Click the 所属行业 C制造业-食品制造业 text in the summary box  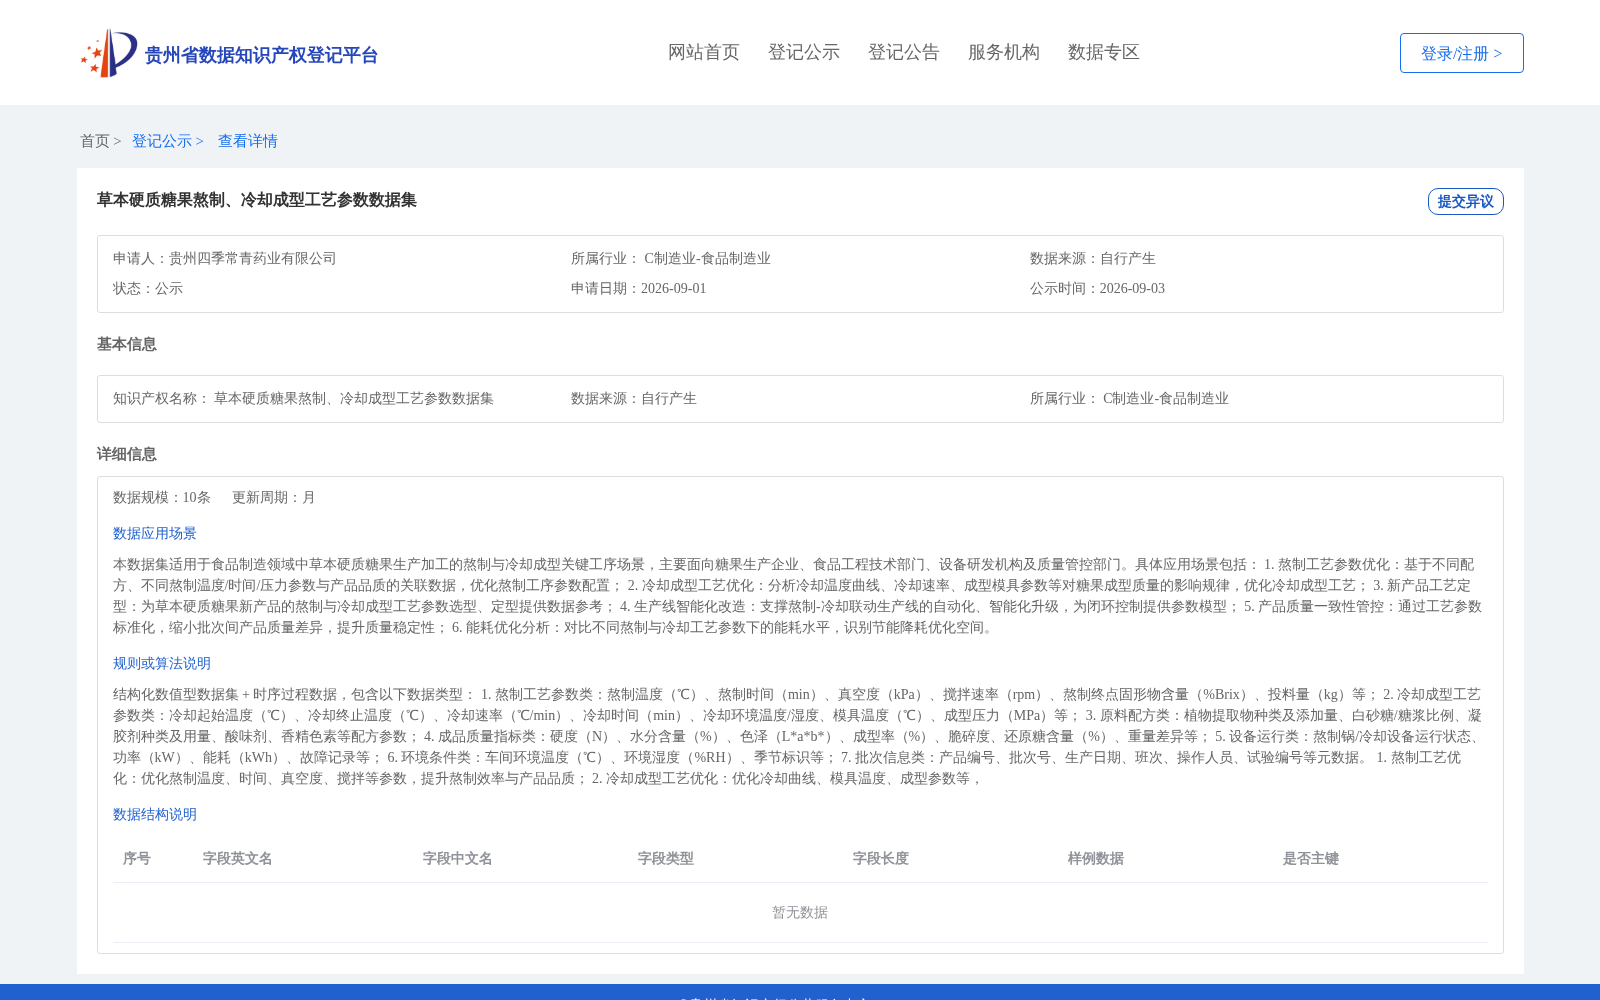click(671, 258)
